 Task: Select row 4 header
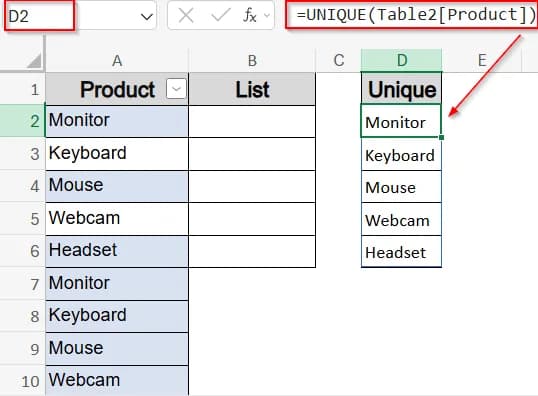[x=22, y=186]
